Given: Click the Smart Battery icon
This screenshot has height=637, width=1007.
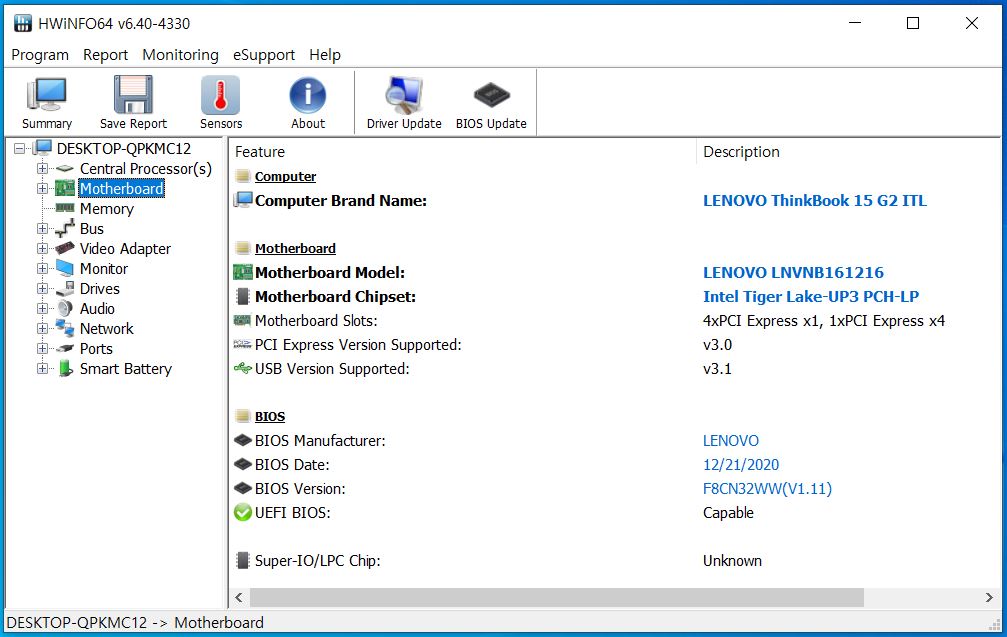Looking at the screenshot, I should tap(65, 369).
